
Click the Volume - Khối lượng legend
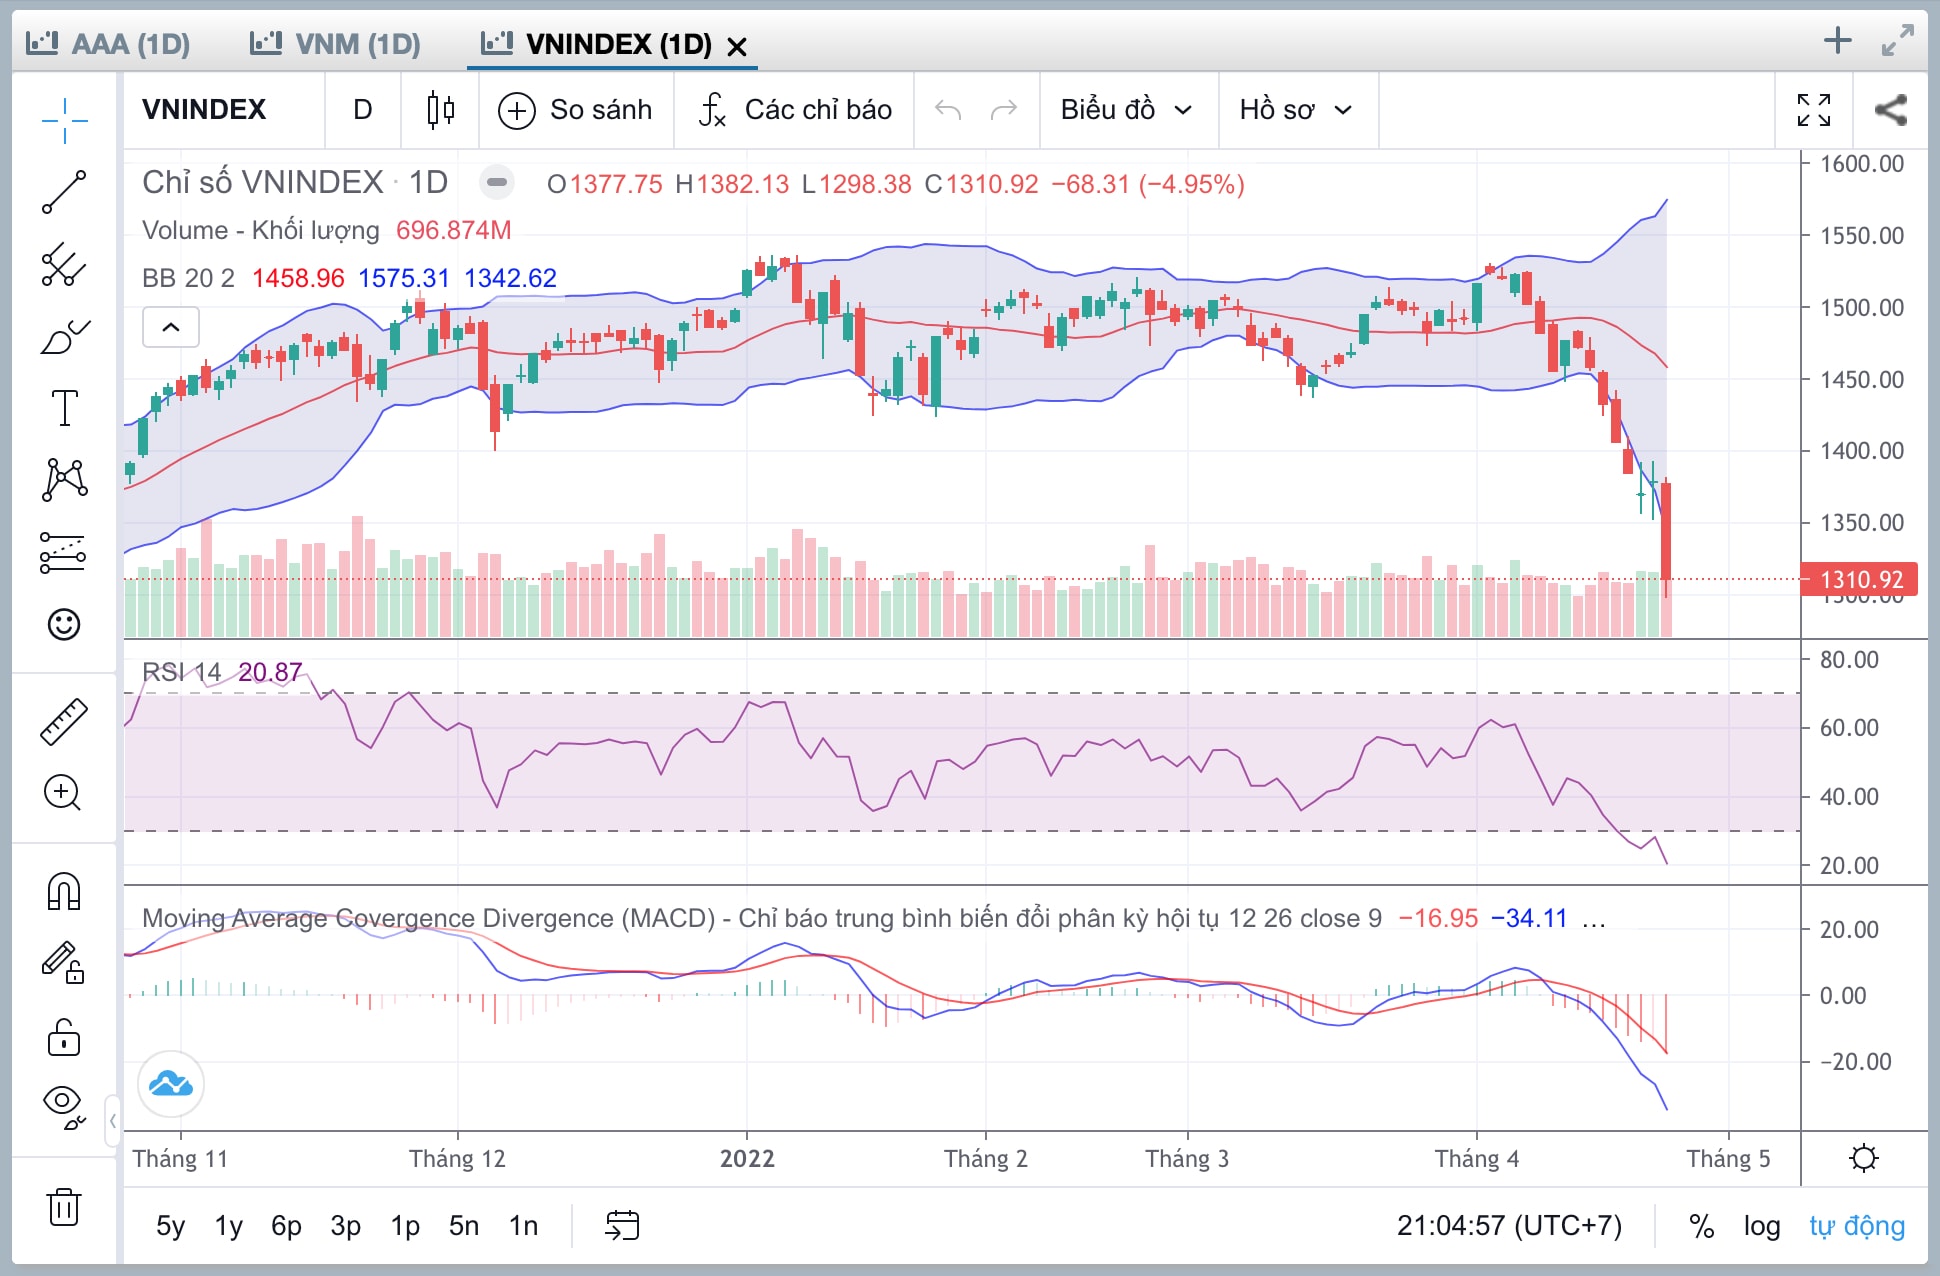pyautogui.click(x=261, y=230)
